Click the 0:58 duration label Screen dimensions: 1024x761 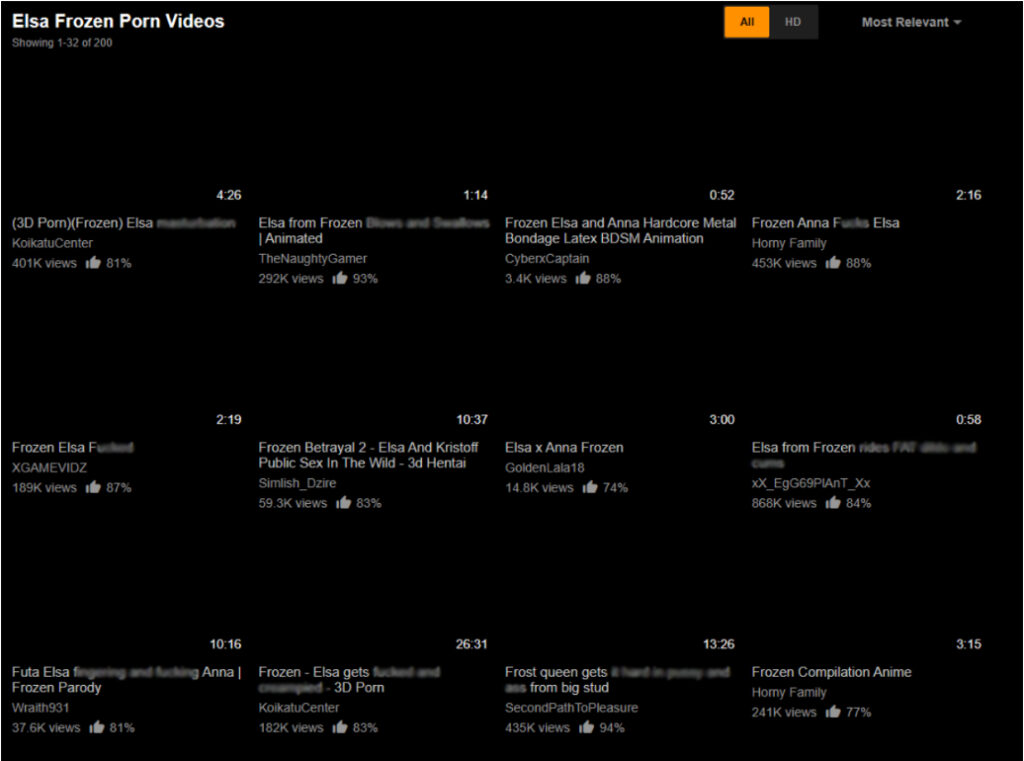pyautogui.click(x=968, y=419)
